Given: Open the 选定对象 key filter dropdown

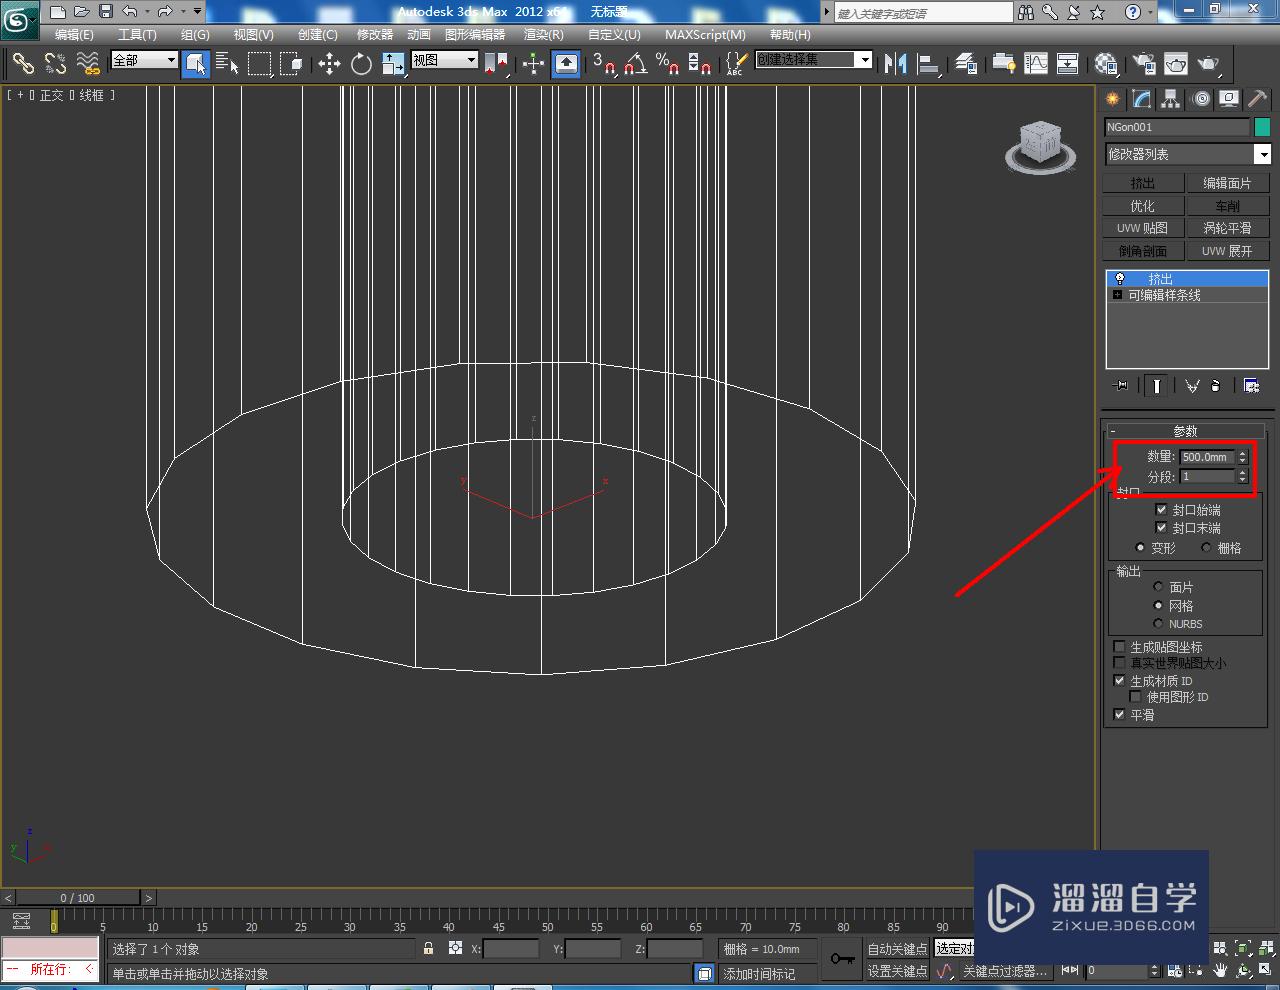Looking at the screenshot, I should [x=954, y=948].
